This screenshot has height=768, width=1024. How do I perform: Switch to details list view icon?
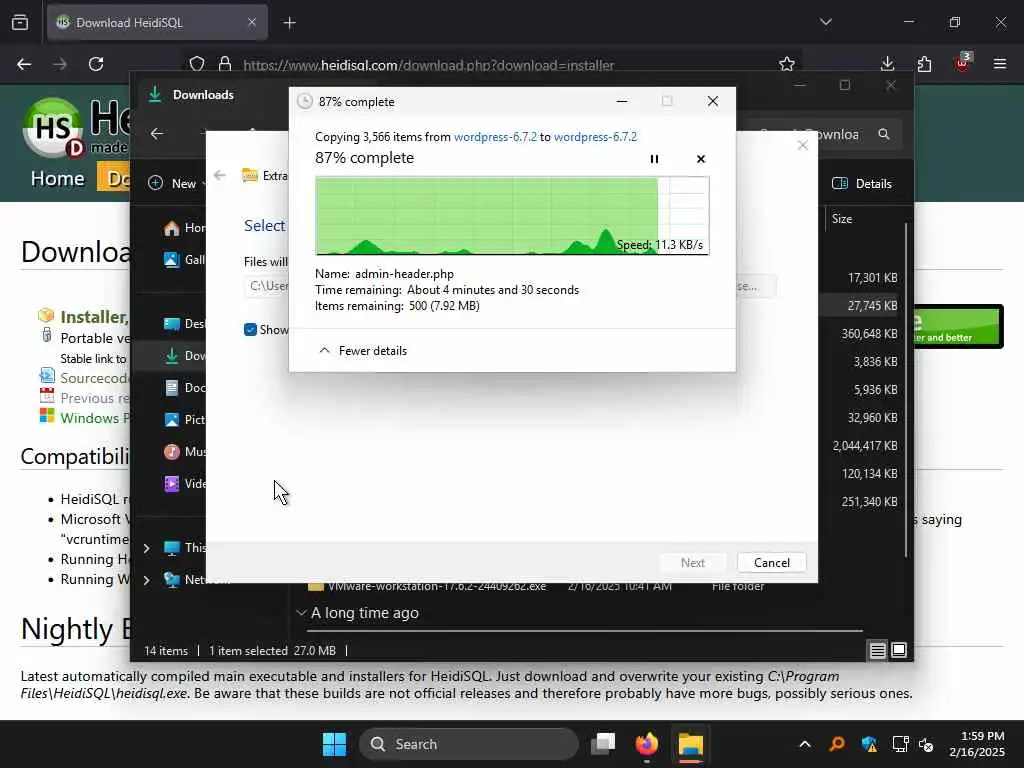[x=877, y=650]
